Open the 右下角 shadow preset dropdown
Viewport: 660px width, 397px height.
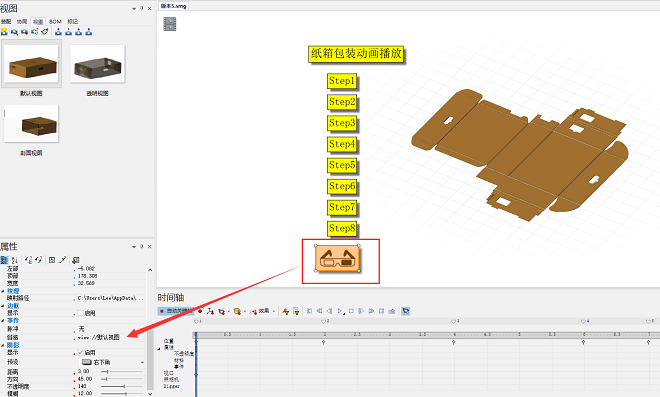tap(113, 362)
